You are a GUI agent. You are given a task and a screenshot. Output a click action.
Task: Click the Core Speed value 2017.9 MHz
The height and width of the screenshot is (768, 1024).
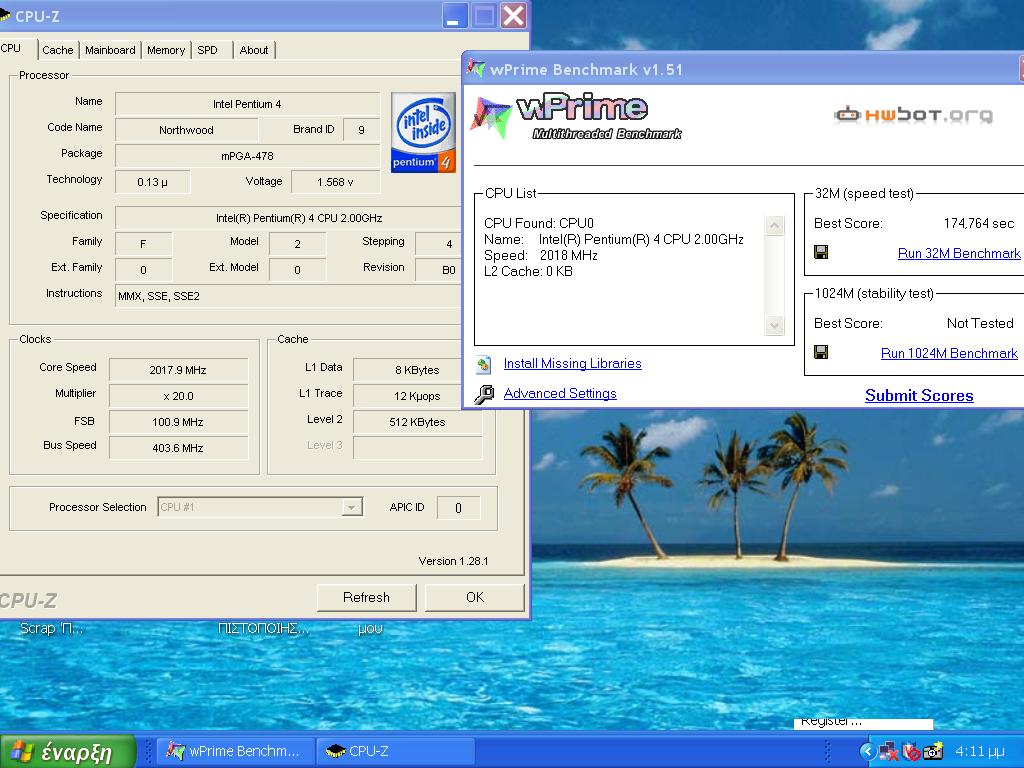coord(178,370)
